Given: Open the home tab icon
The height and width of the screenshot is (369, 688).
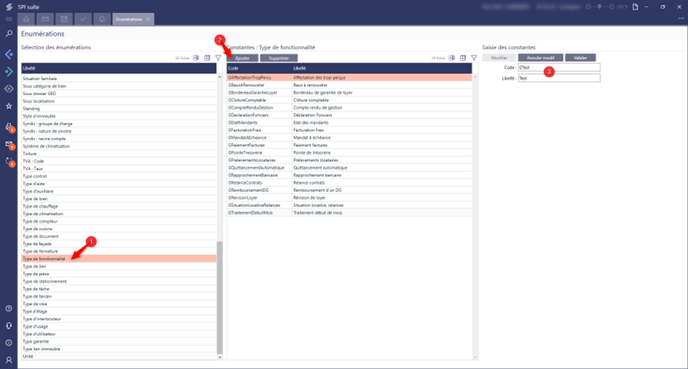Looking at the screenshot, I should (x=26, y=19).
